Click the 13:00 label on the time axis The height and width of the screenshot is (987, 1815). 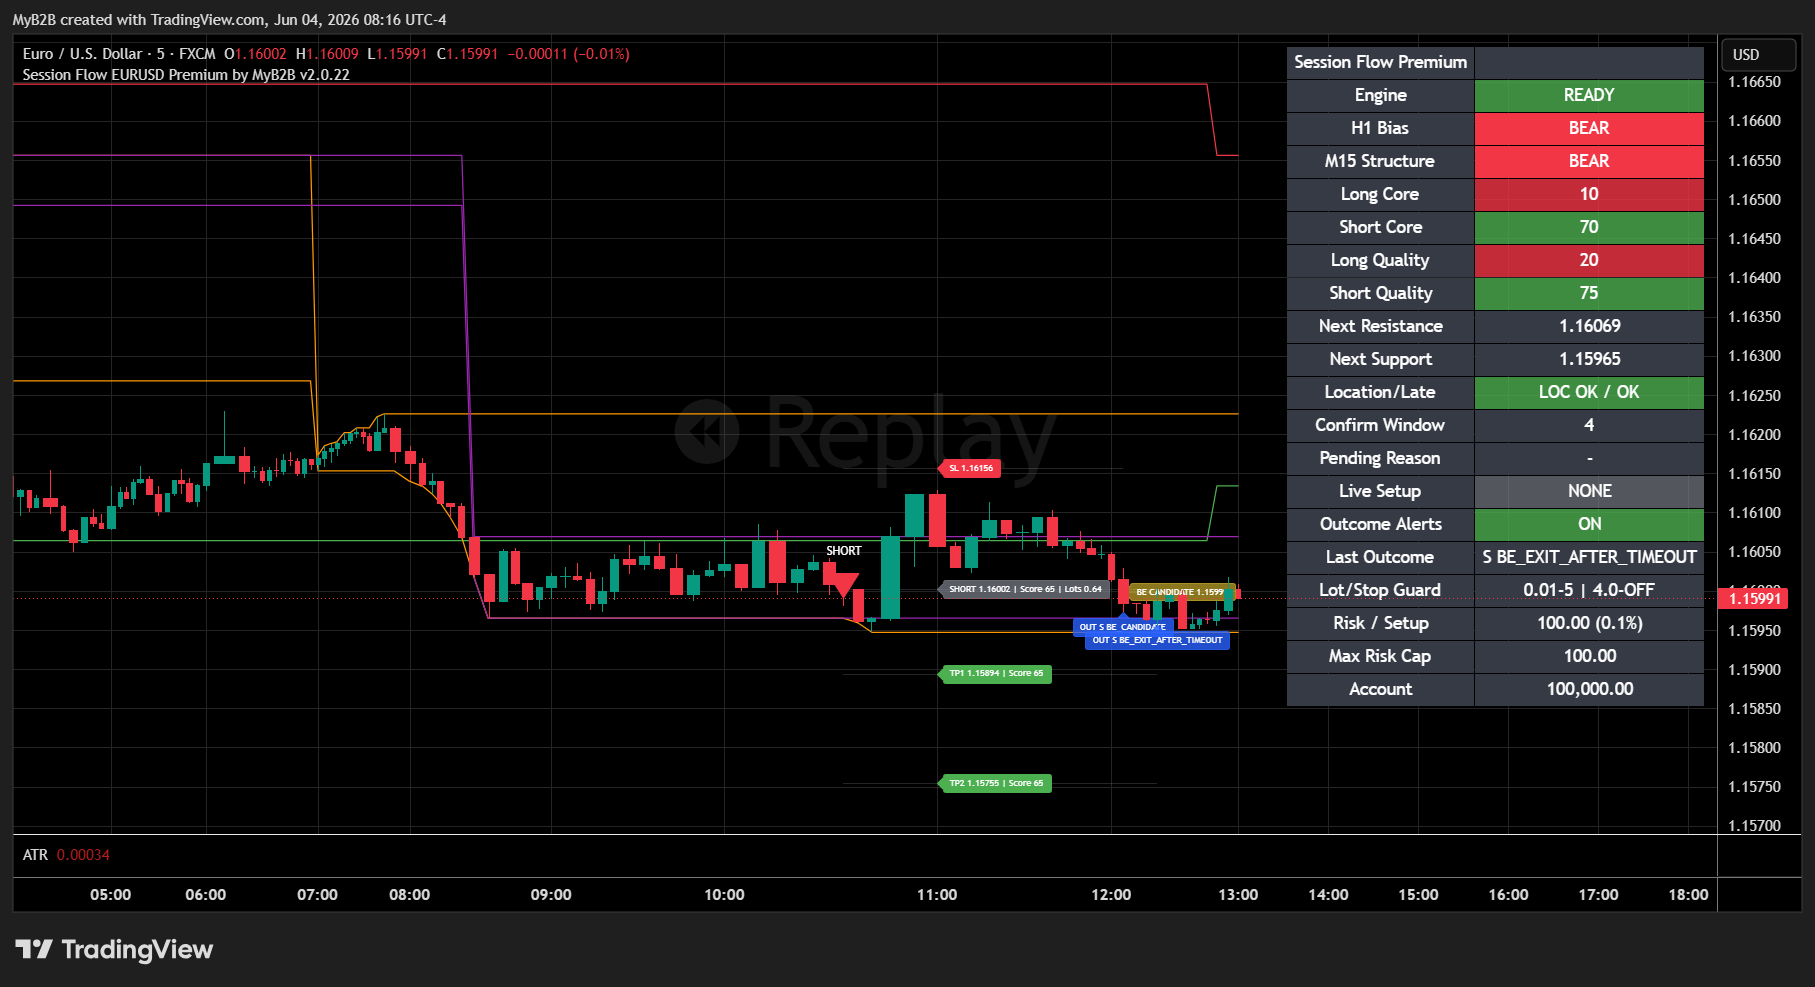click(x=1238, y=895)
